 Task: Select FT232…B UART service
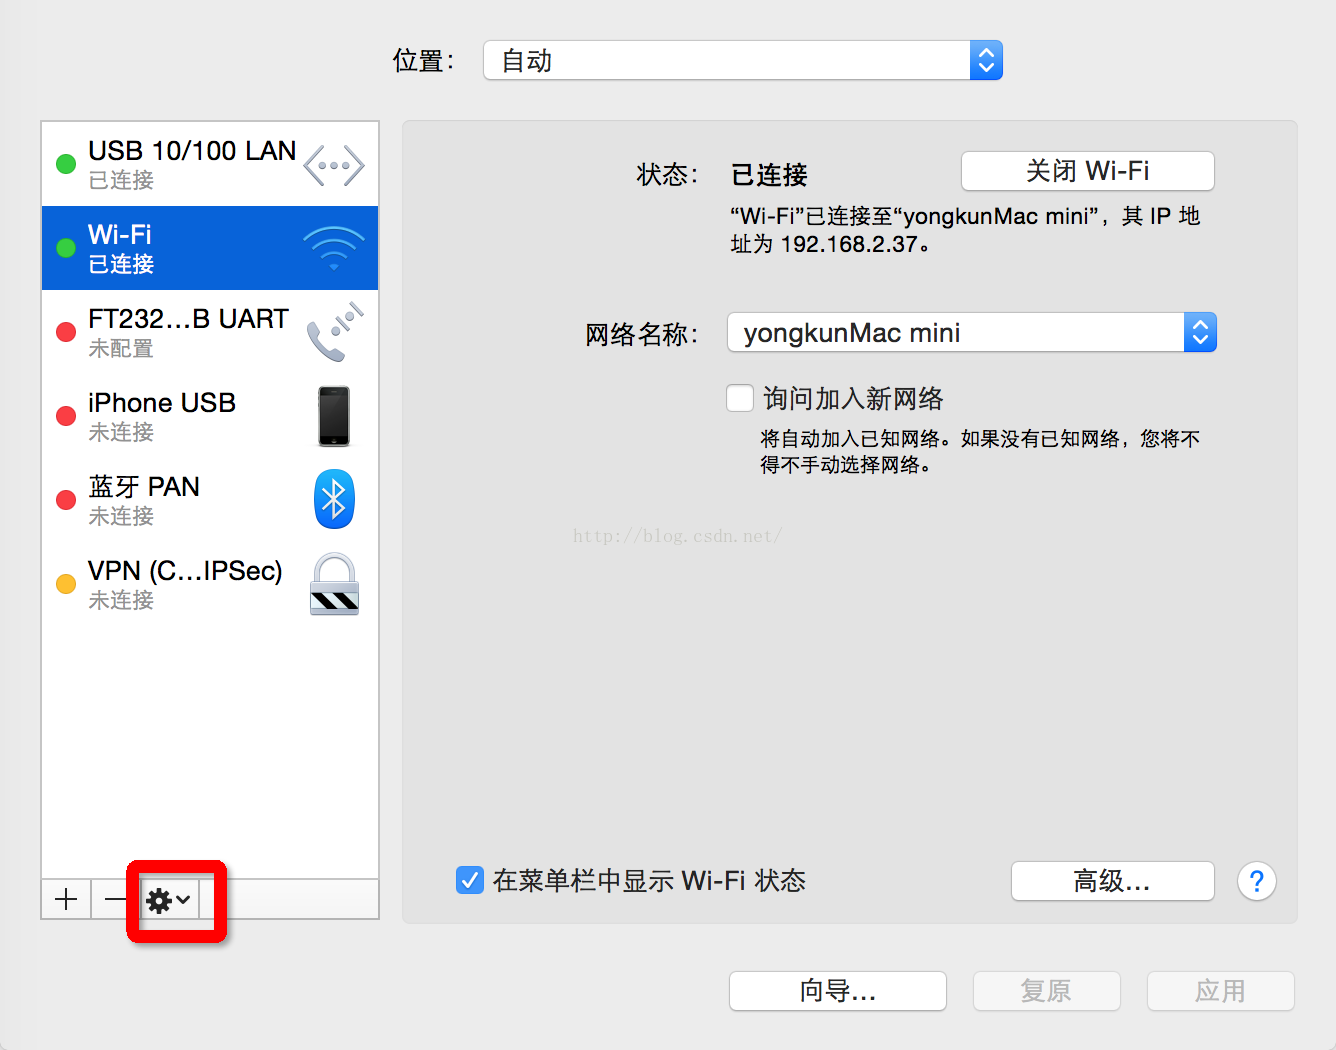click(210, 332)
